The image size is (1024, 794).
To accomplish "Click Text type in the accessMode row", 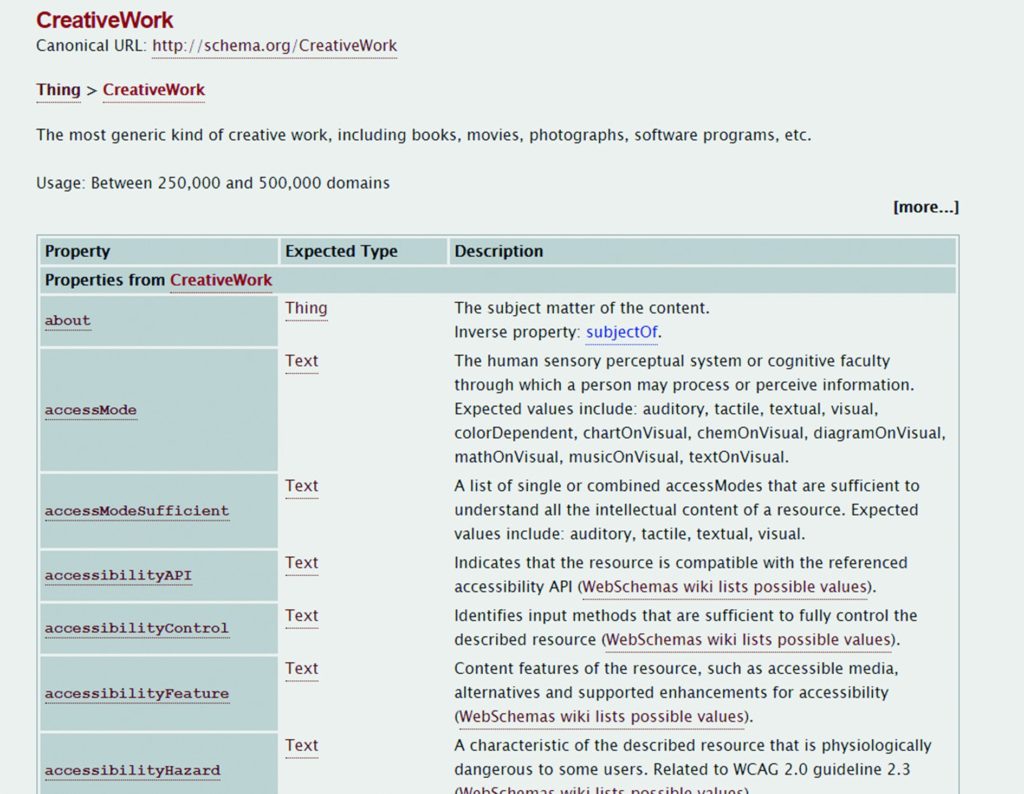I will click(x=302, y=361).
